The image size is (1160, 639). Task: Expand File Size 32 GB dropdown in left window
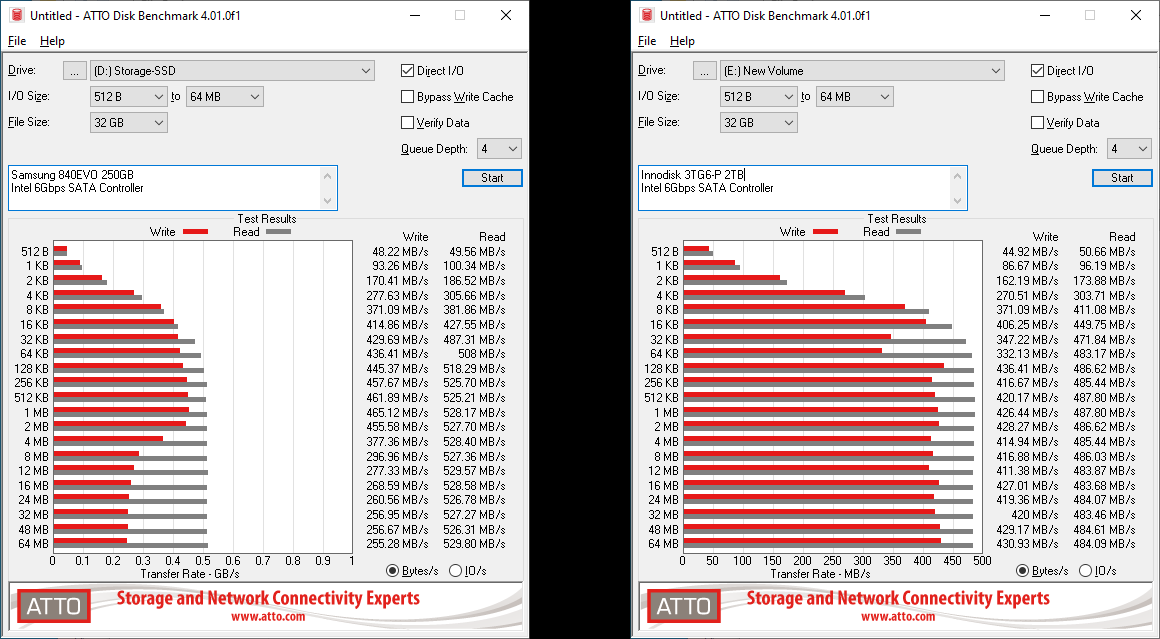pyautogui.click(x=129, y=123)
